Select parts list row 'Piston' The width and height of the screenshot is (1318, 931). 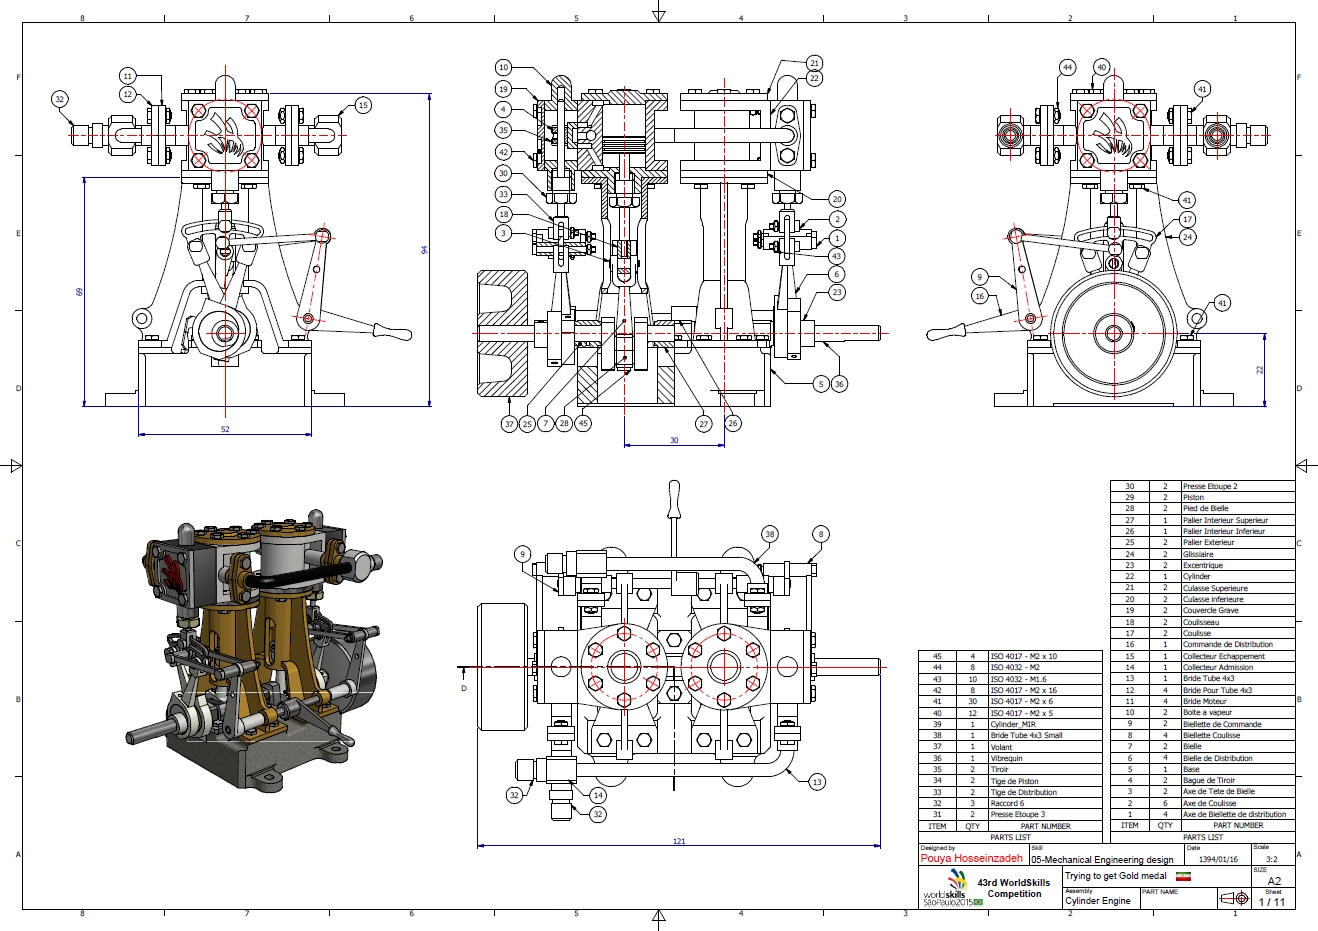coord(1203,497)
